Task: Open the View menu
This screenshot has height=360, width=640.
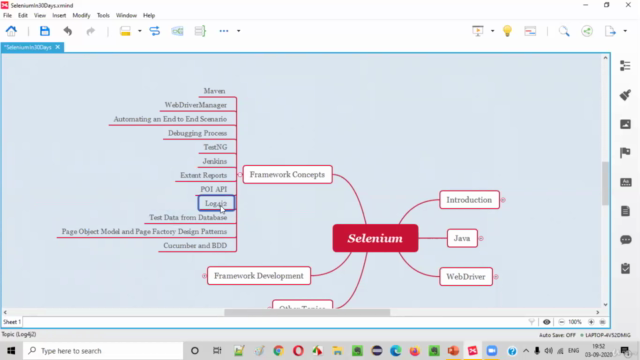Action: coord(40,16)
